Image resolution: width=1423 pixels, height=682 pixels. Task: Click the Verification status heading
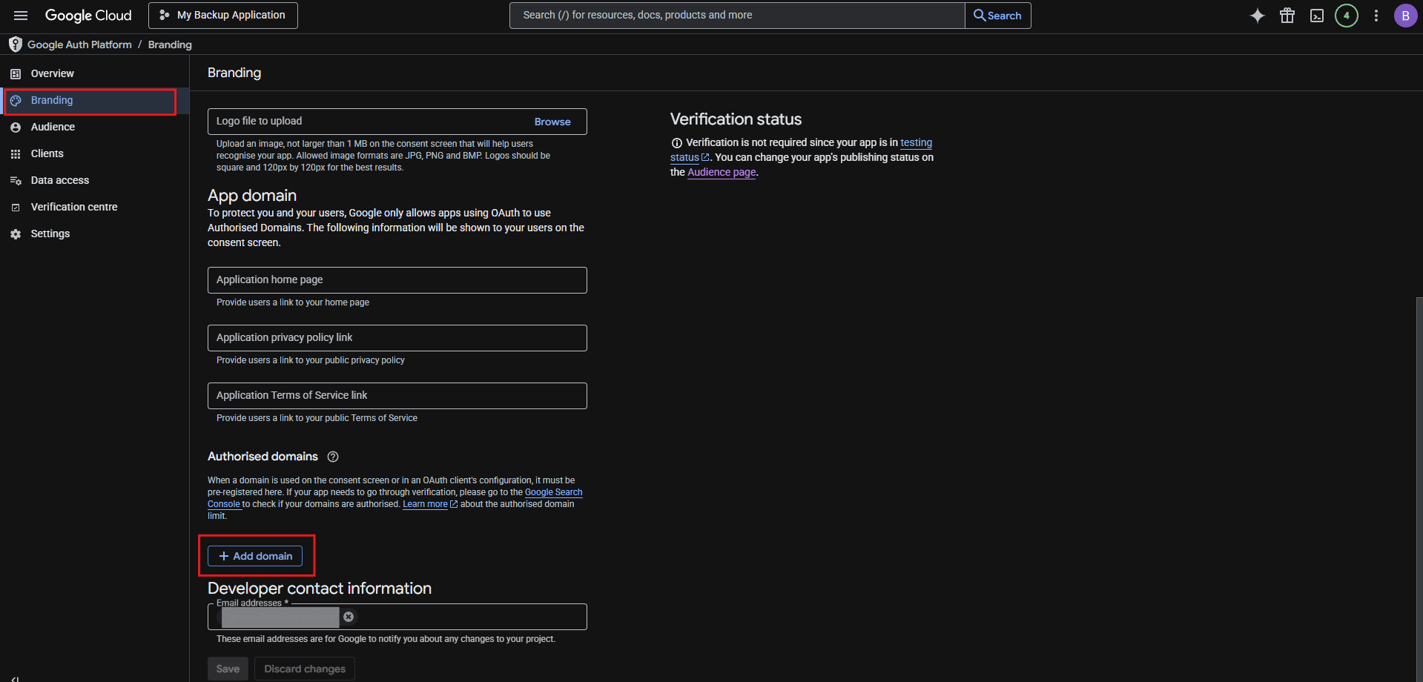(x=736, y=119)
